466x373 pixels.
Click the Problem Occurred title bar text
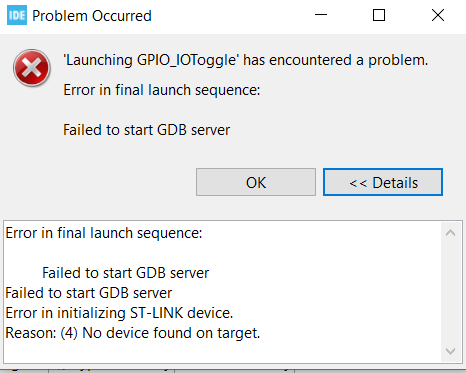[92, 16]
